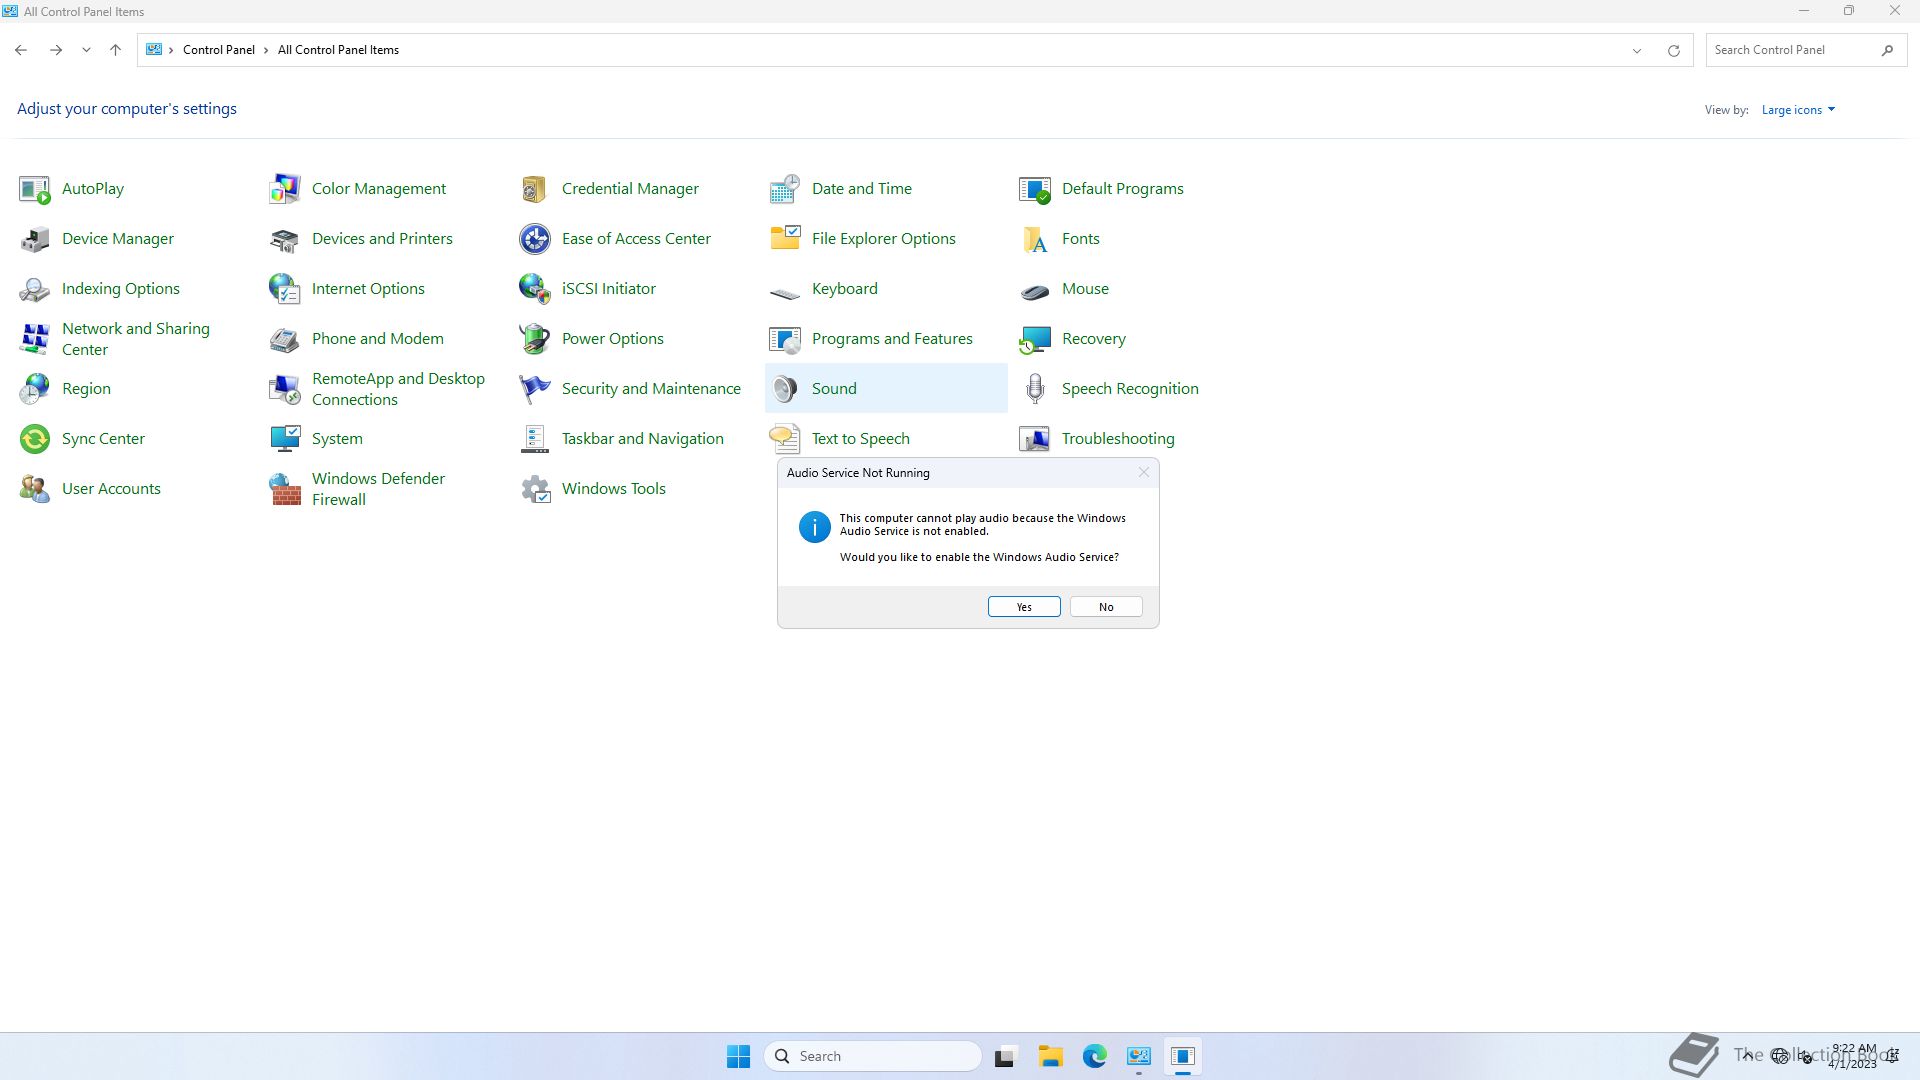Open the Ease of Access Center icon

[x=535, y=239]
